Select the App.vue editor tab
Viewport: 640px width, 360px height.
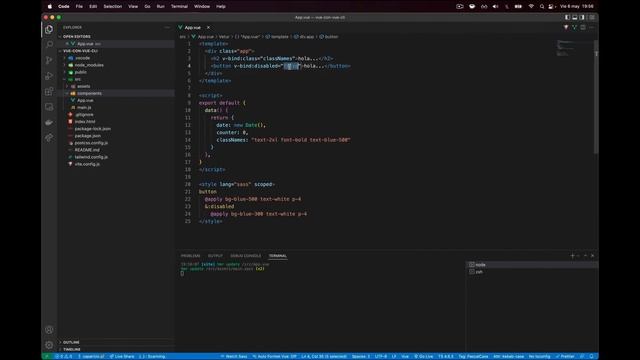193,27
